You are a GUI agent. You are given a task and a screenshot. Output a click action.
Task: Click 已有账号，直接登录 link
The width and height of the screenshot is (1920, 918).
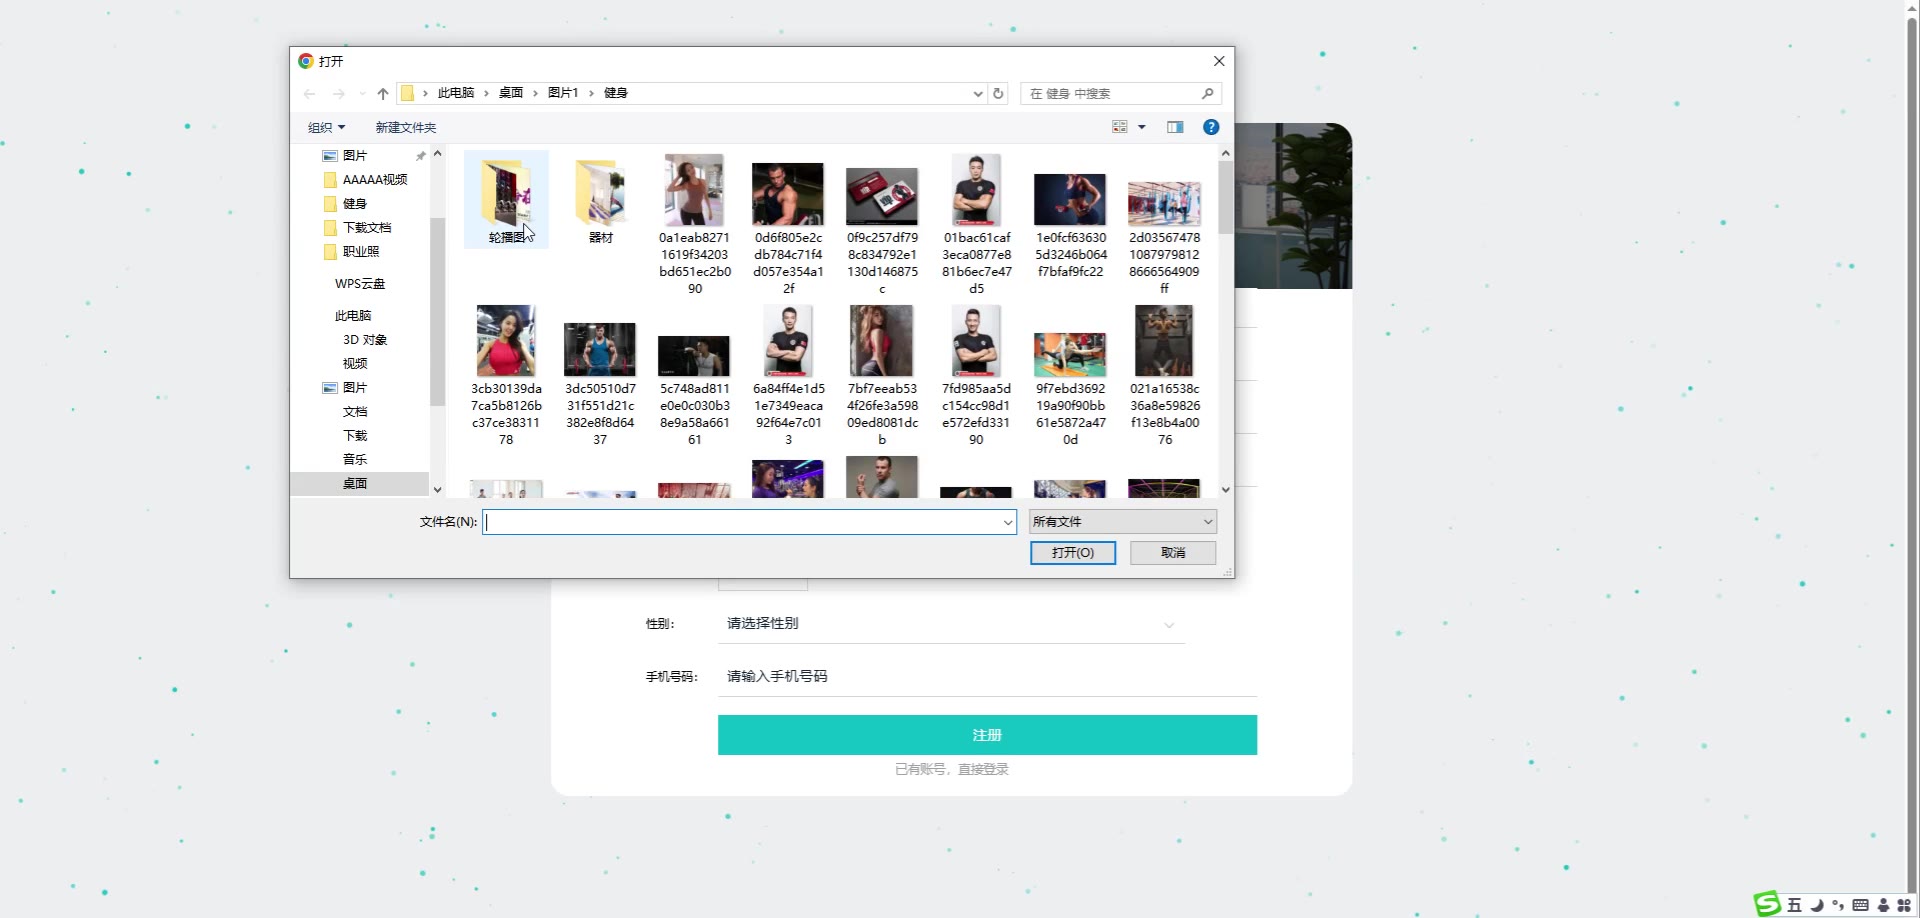(x=951, y=769)
